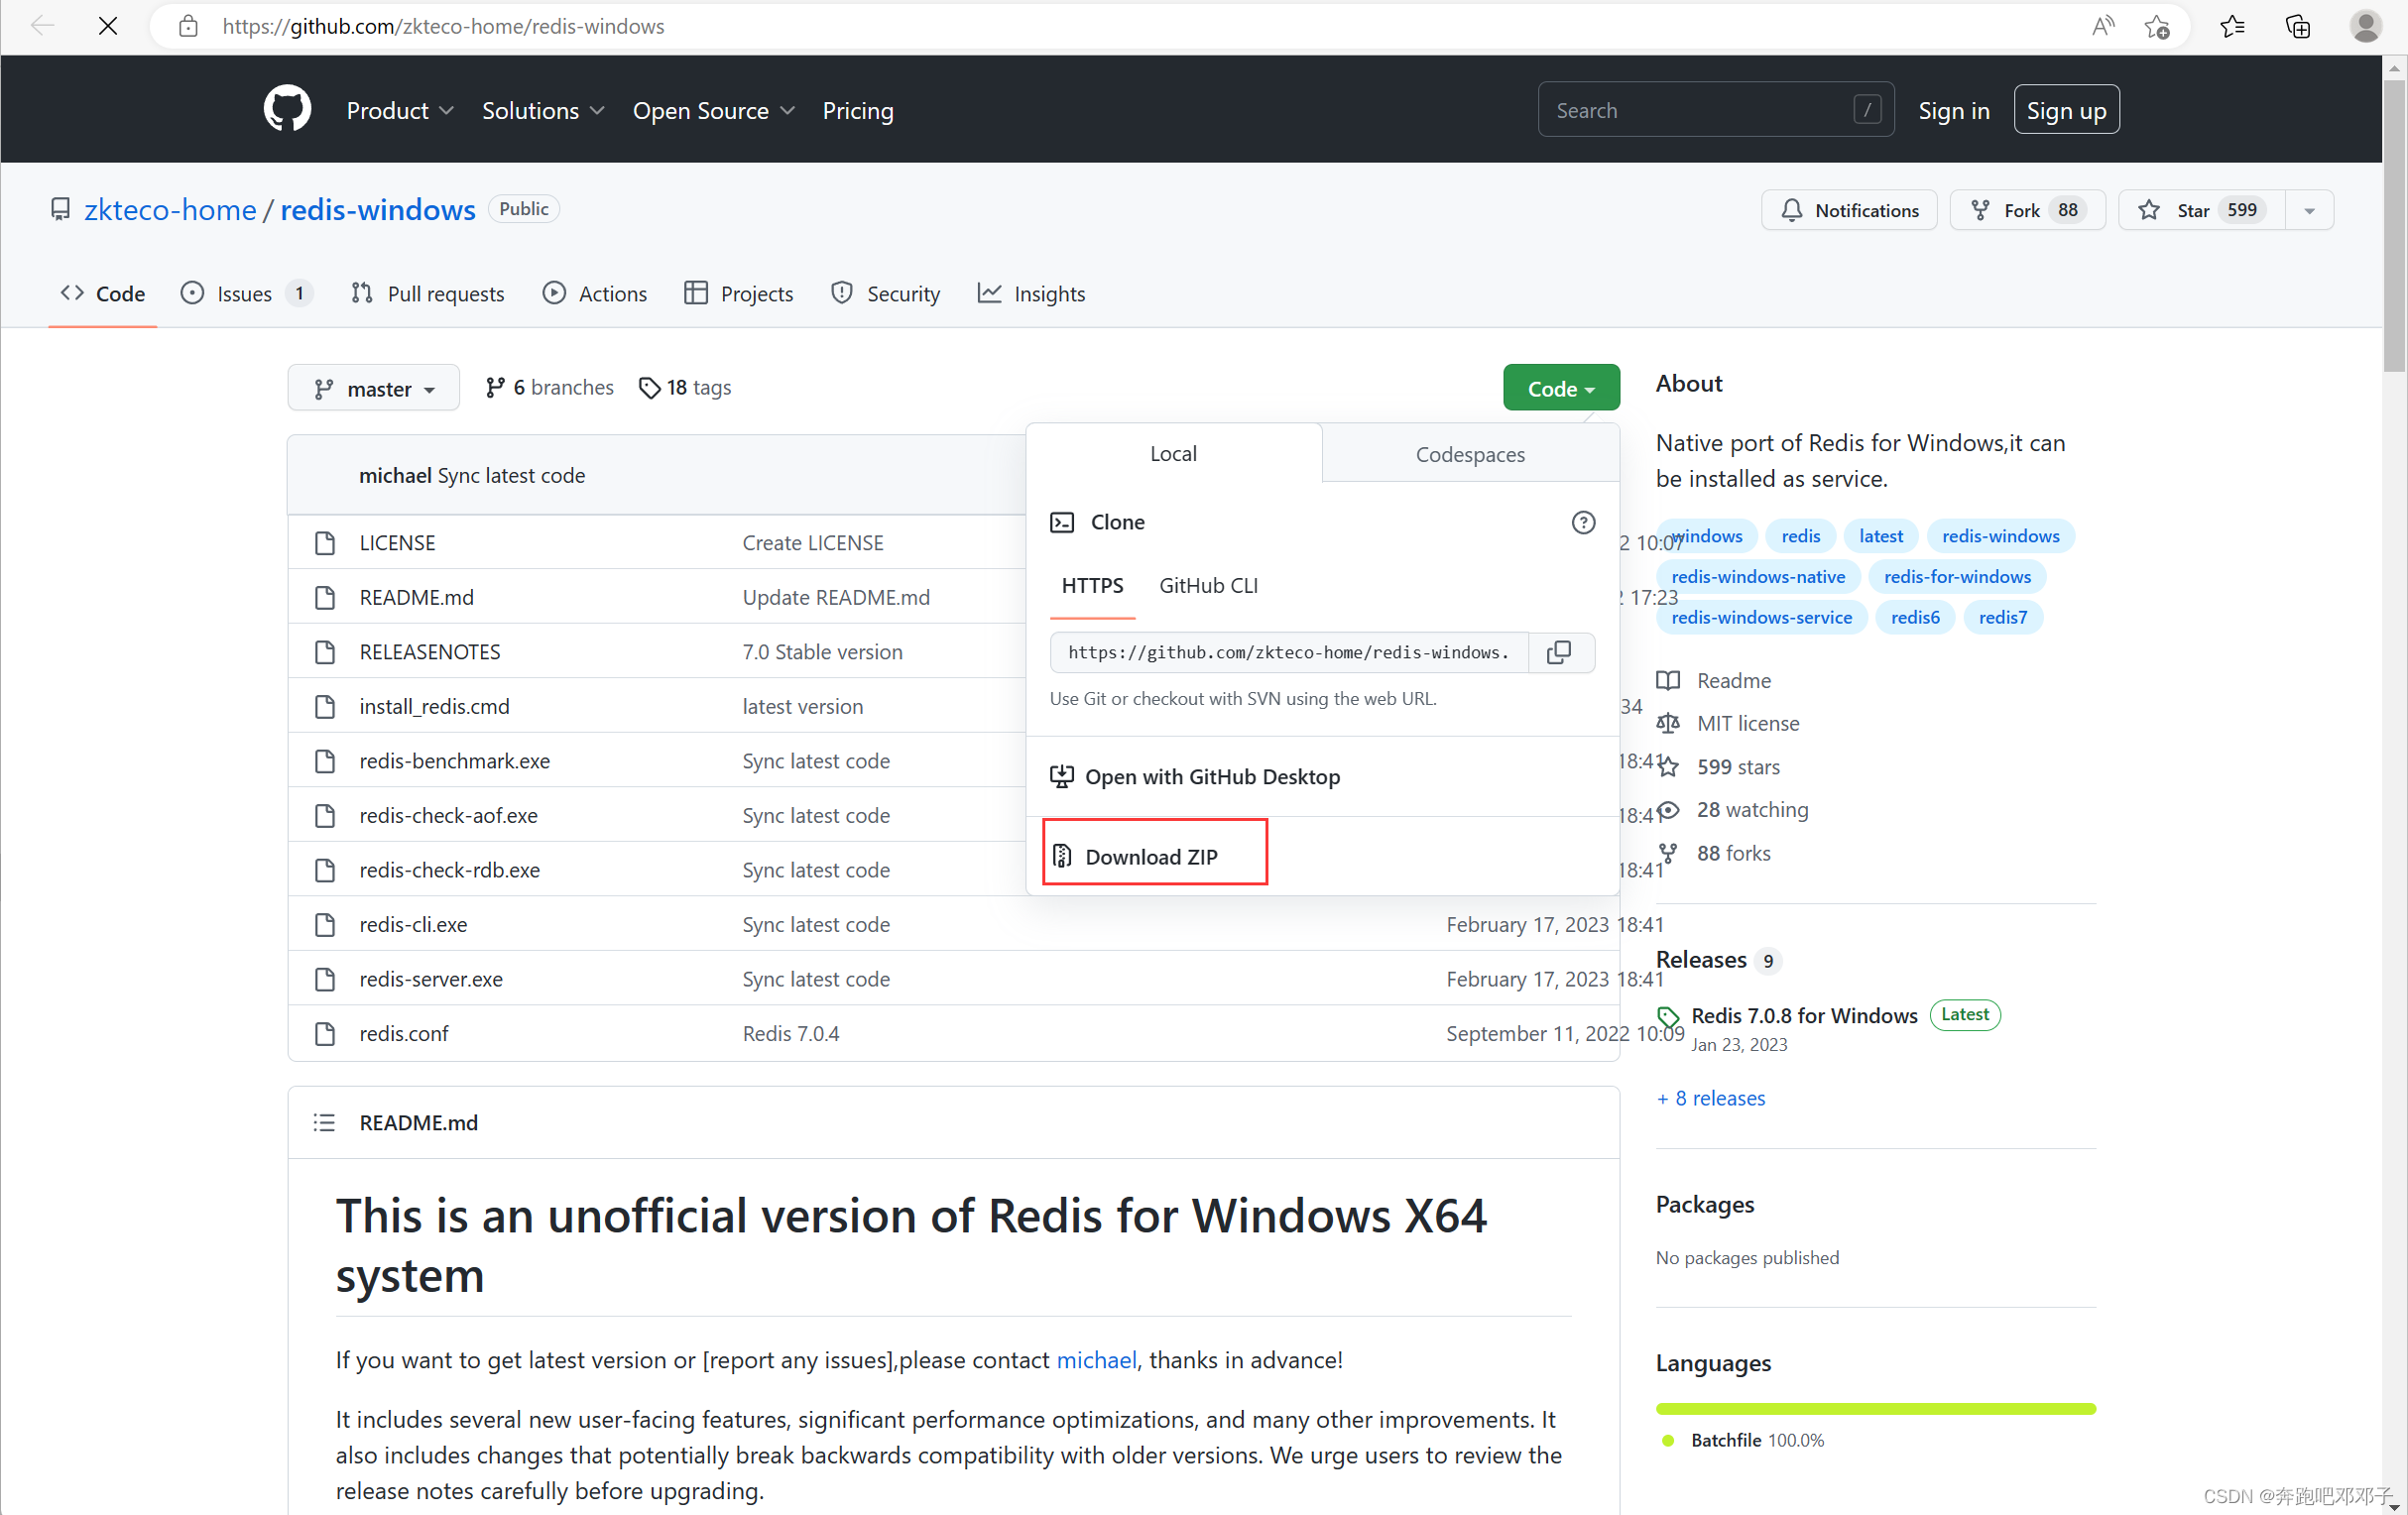Click the GitHub octocat logo
The height and width of the screenshot is (1515, 2408).
pos(287,110)
